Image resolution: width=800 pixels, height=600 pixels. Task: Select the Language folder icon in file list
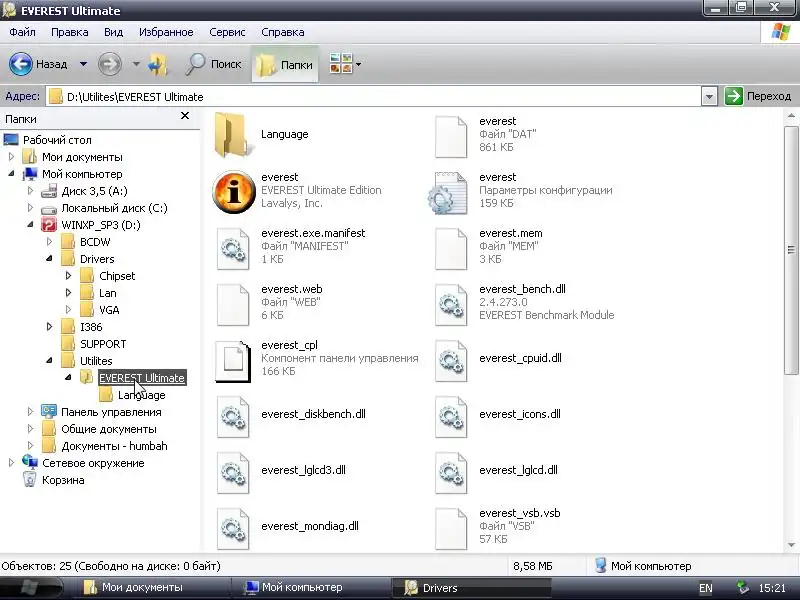point(232,135)
